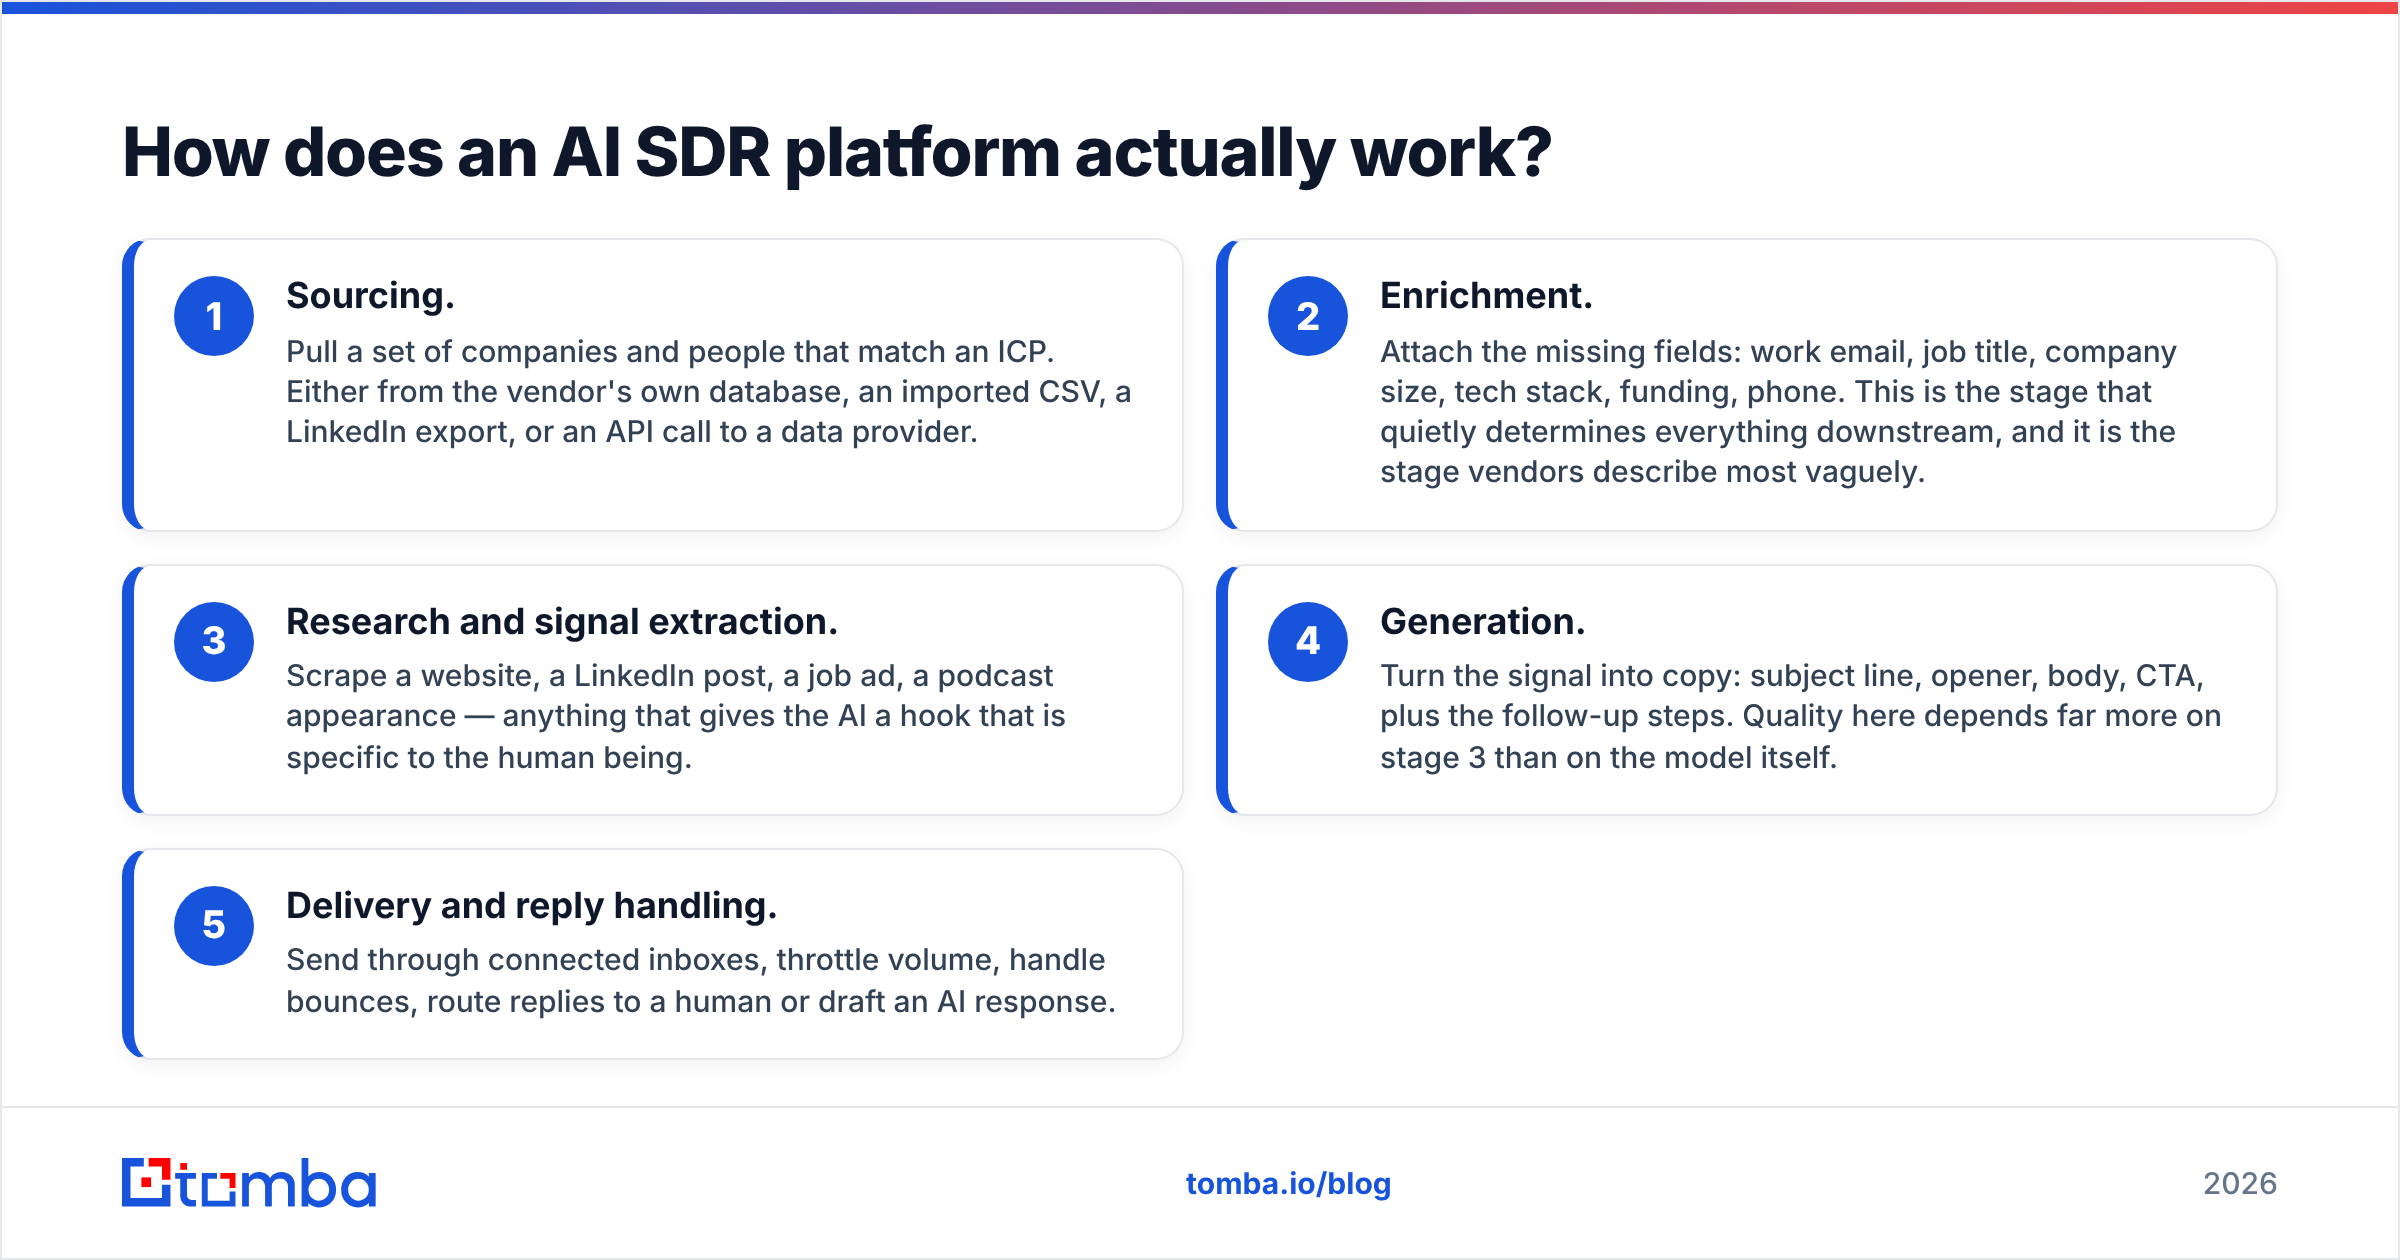Screen dimensions: 2400x1260
Task: Click the paragraph starting 'Turn the signal into copy'
Action: (x=1801, y=716)
